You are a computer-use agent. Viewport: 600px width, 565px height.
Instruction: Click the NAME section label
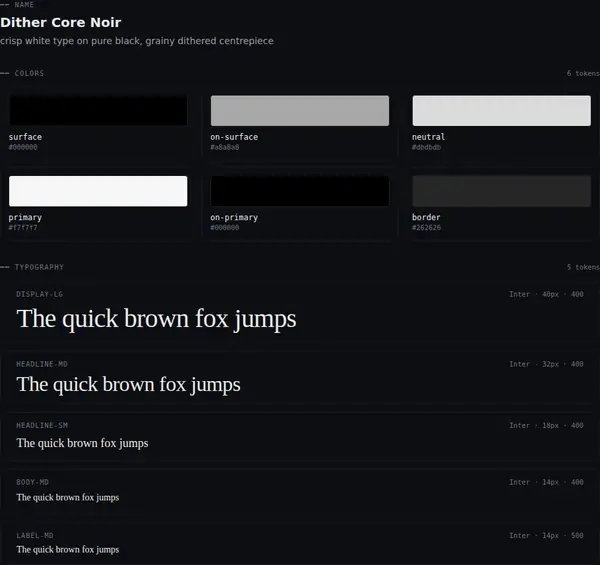pyautogui.click(x=24, y=5)
